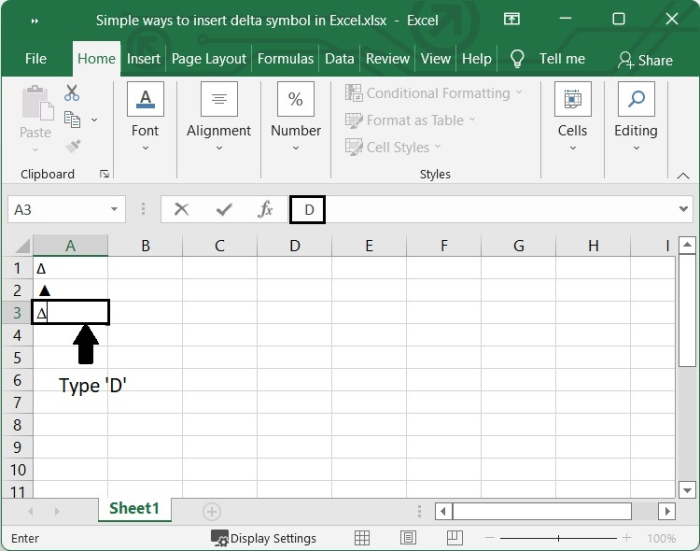Add a new sheet with plus icon
Image resolution: width=700 pixels, height=551 pixels.
coord(212,512)
